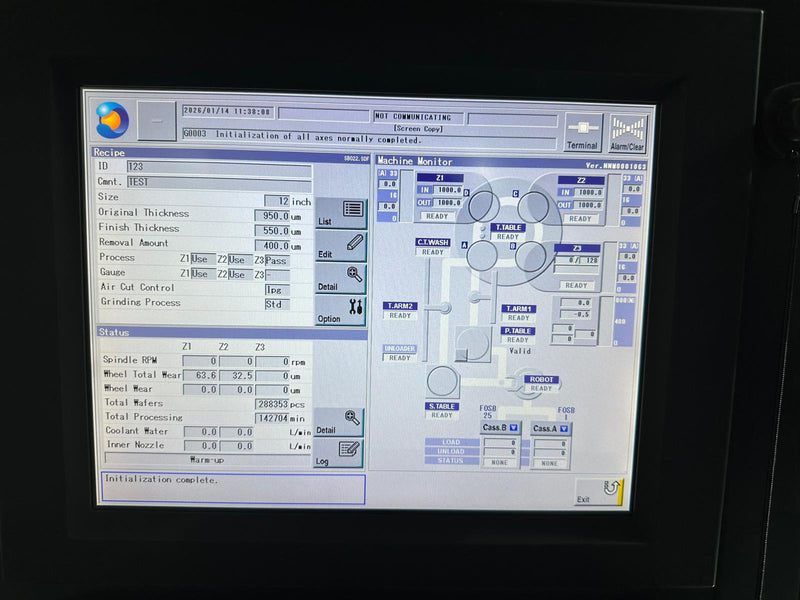This screenshot has height=600, width=800.
Task: Click the P.TABLE wafer graphic
Action: click(473, 345)
